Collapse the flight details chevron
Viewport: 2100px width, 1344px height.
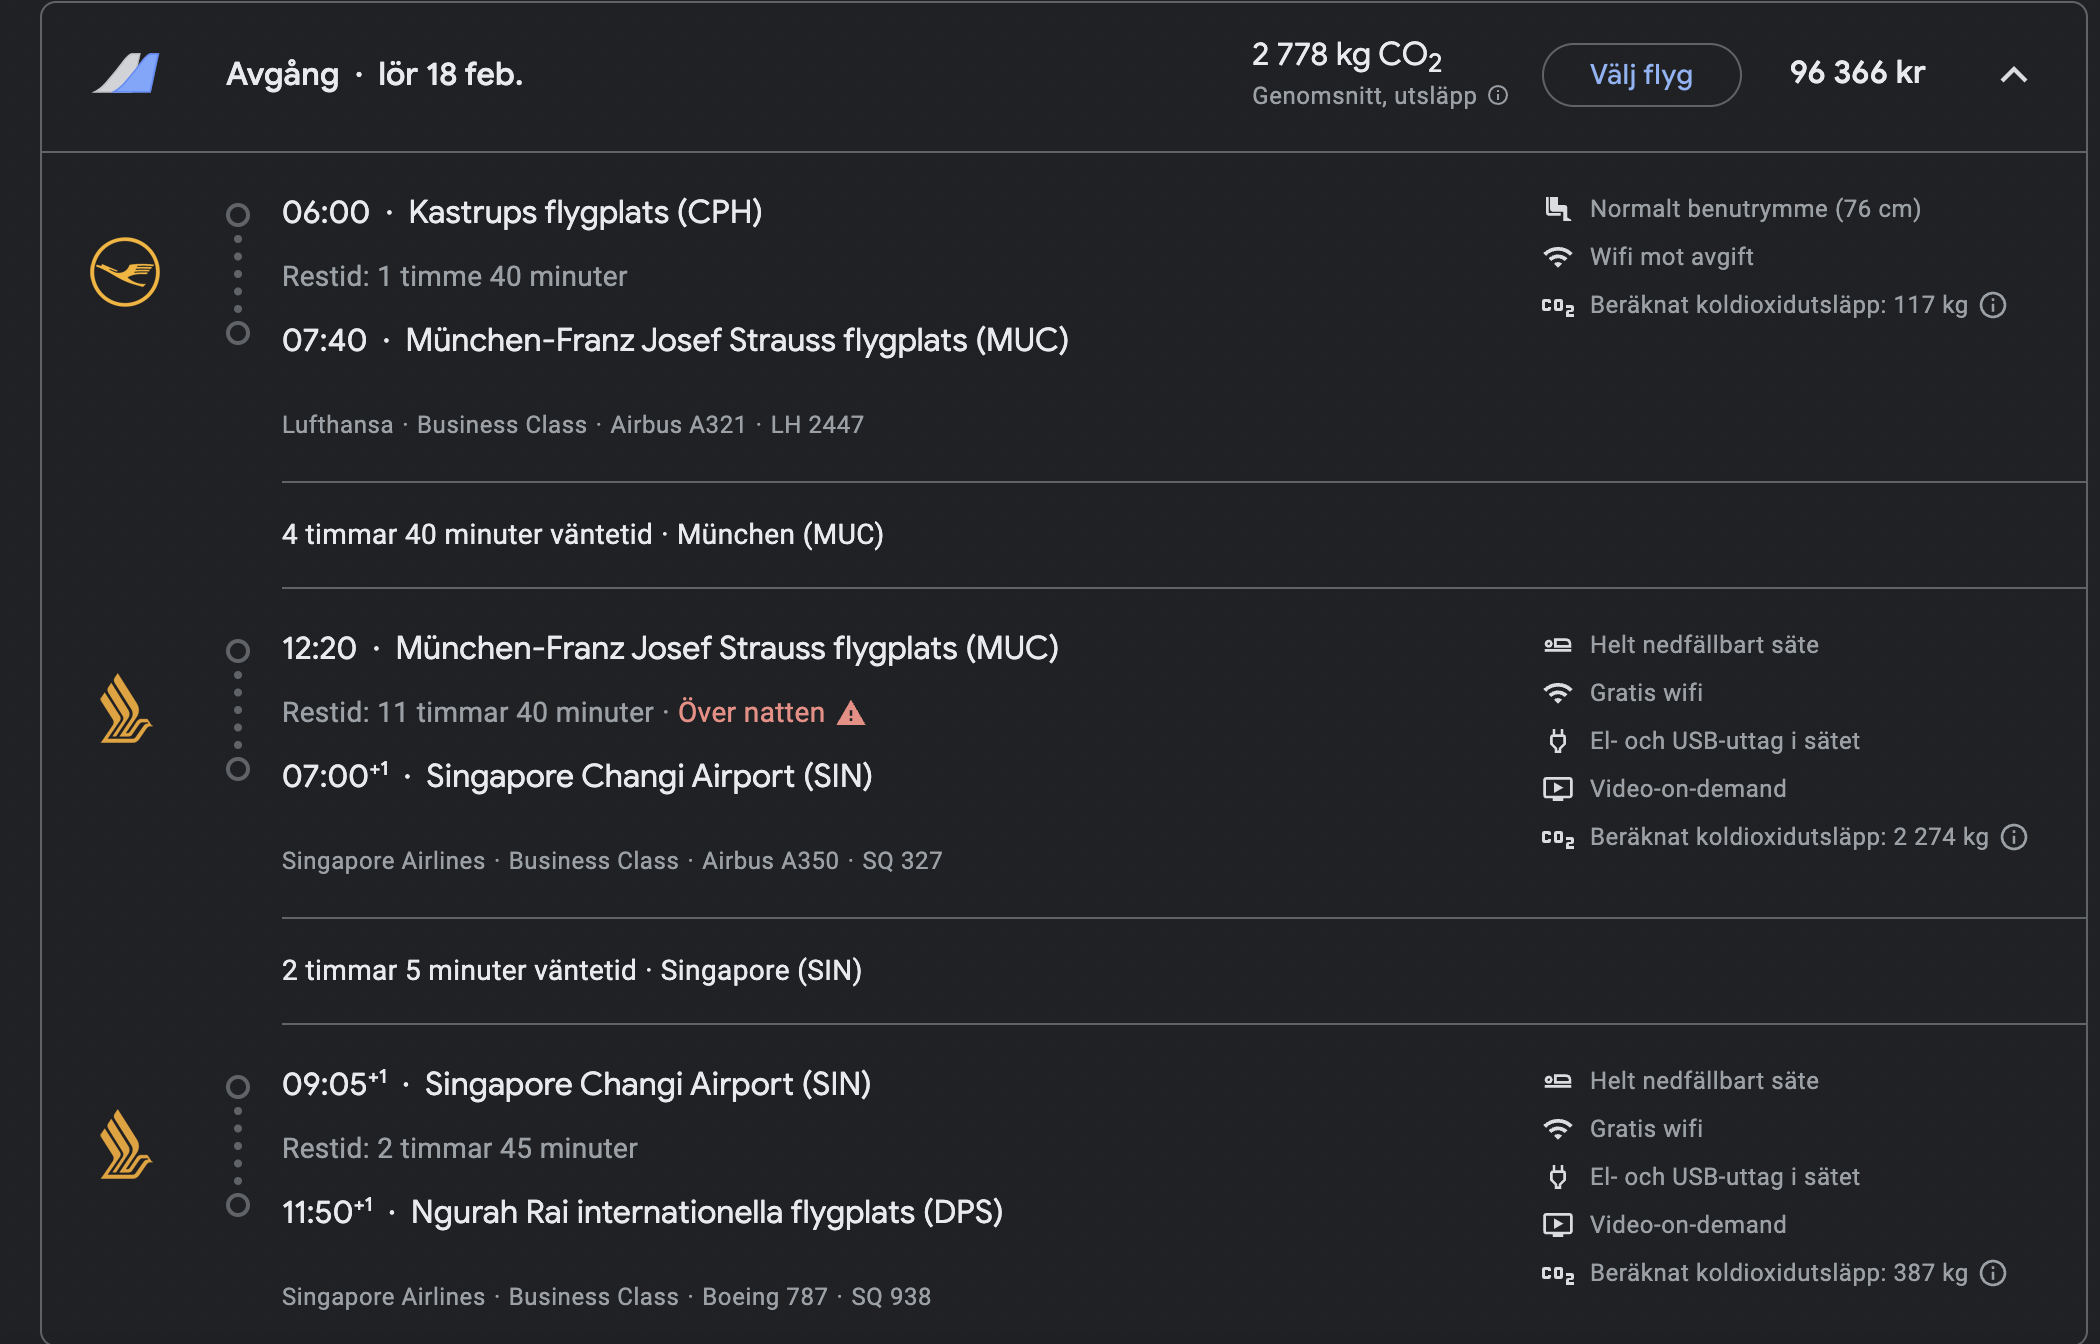[2013, 75]
